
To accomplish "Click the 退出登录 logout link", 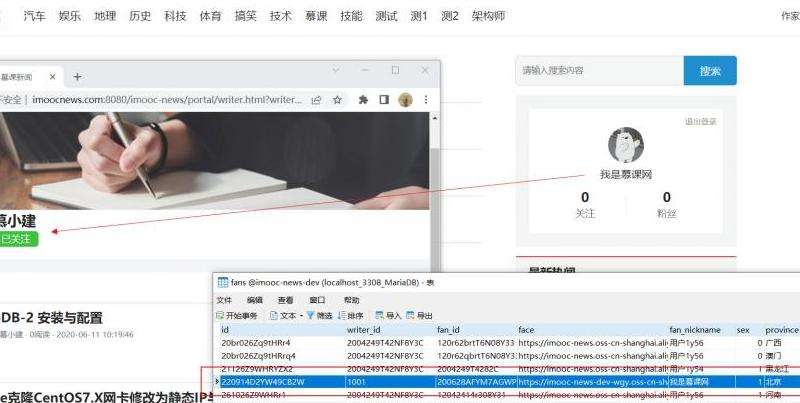I will point(700,122).
